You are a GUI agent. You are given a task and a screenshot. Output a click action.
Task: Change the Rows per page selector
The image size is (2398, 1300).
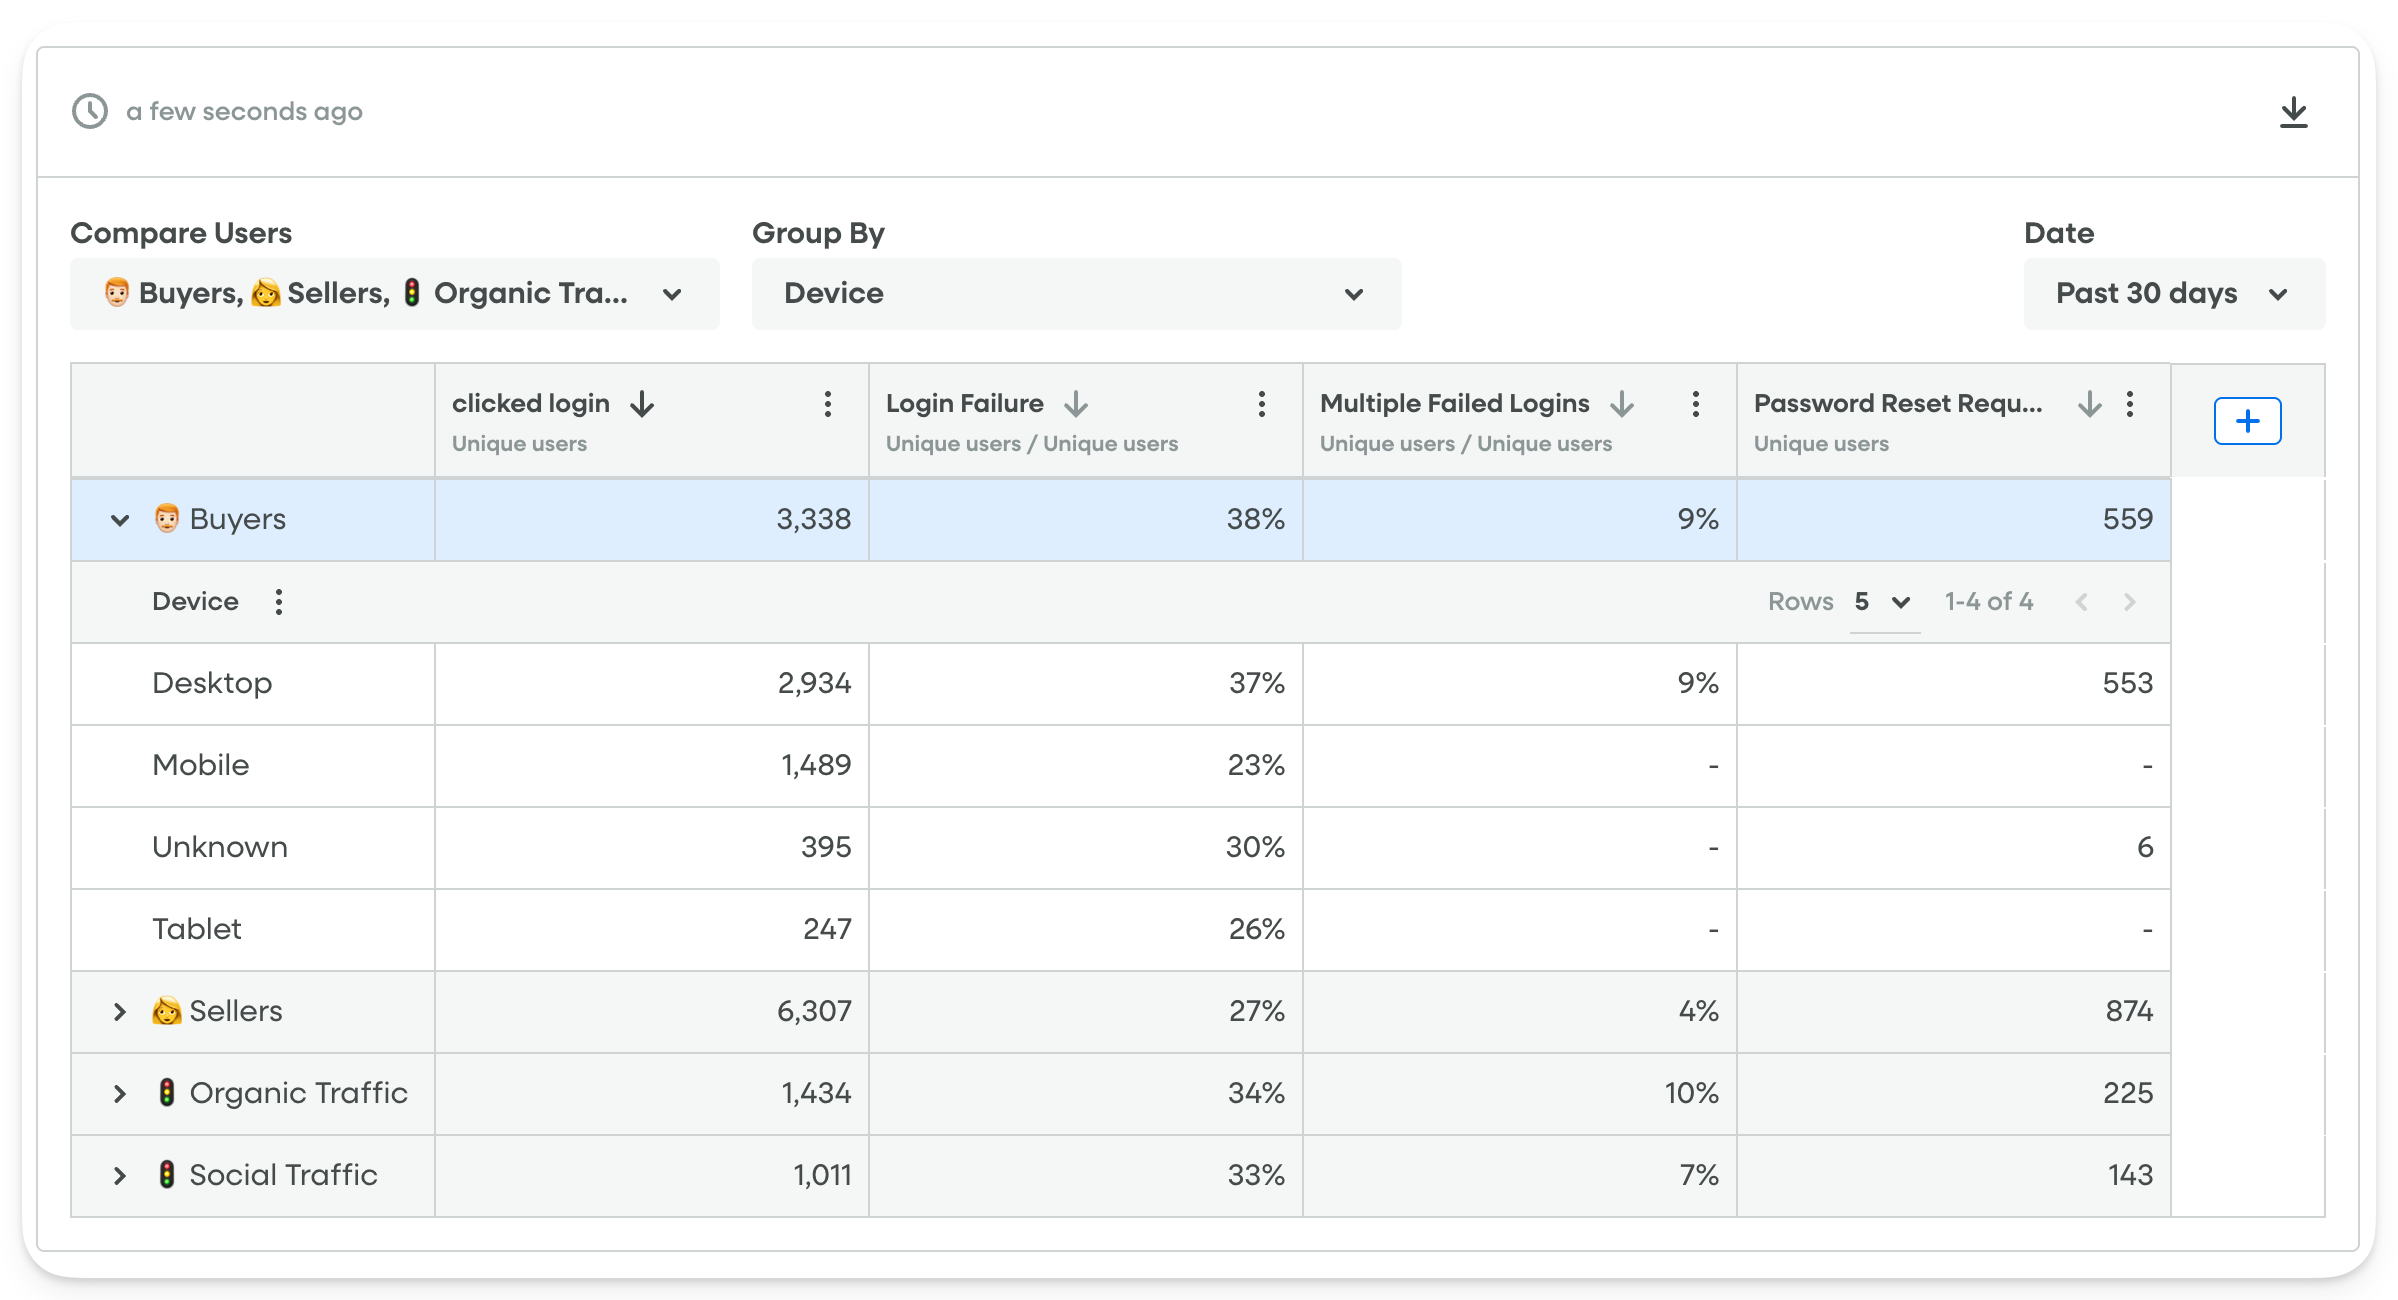1883,602
